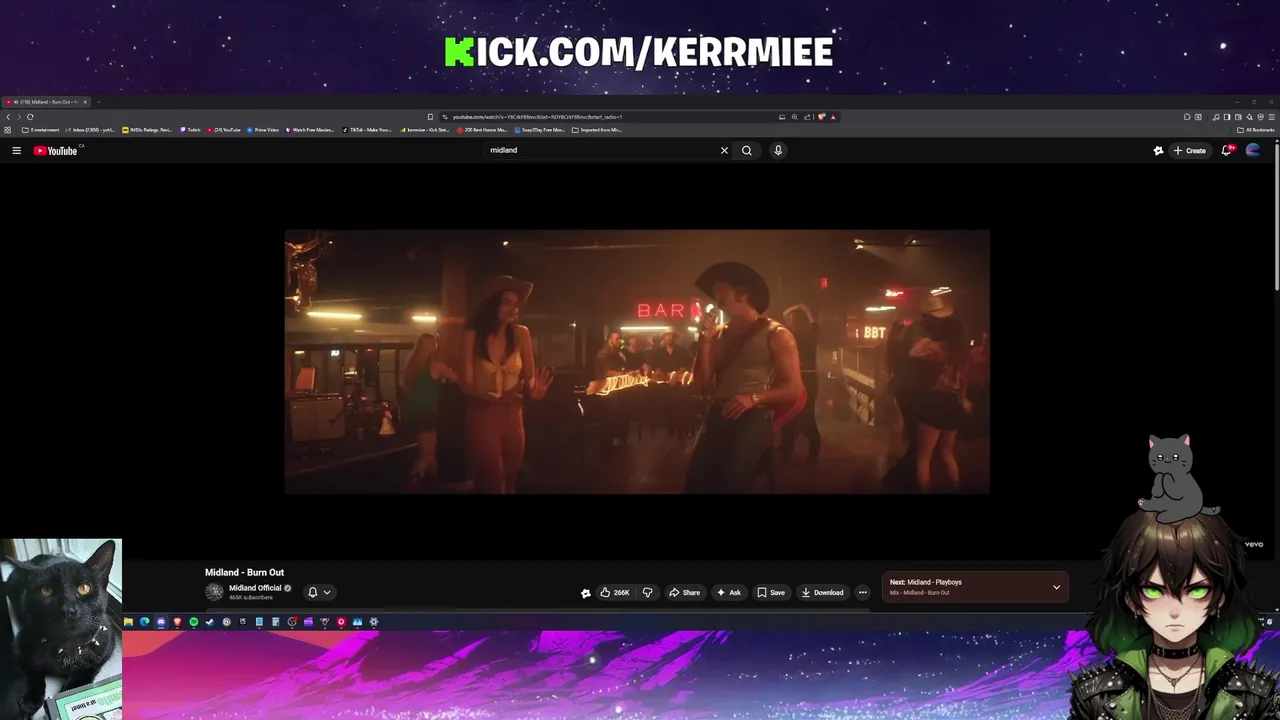
Task: Open Steam from the taskbar
Action: (x=210, y=622)
